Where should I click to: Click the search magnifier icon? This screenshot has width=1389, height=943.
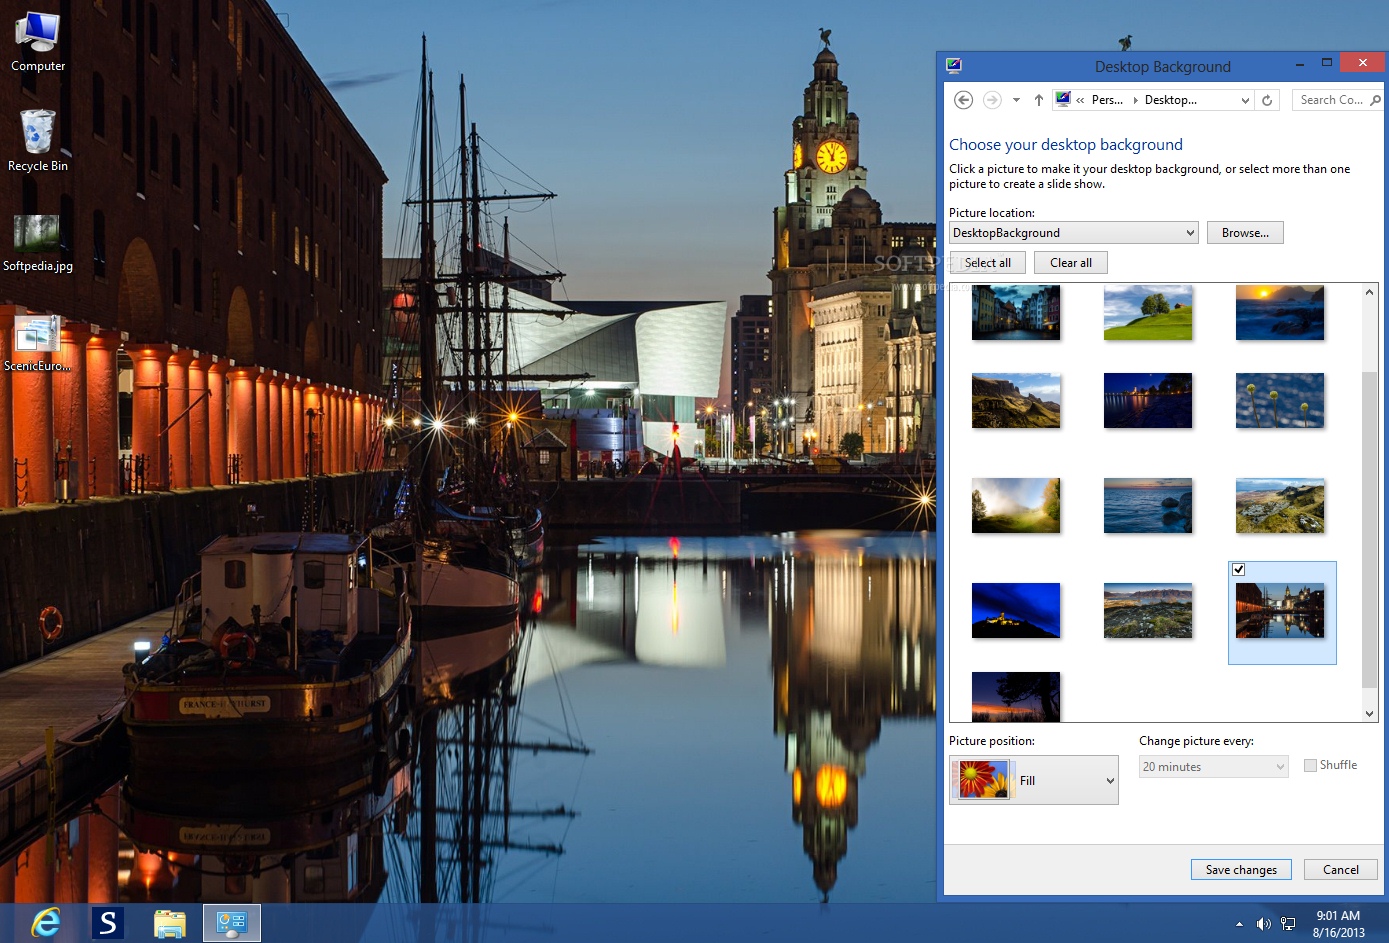pyautogui.click(x=1376, y=100)
